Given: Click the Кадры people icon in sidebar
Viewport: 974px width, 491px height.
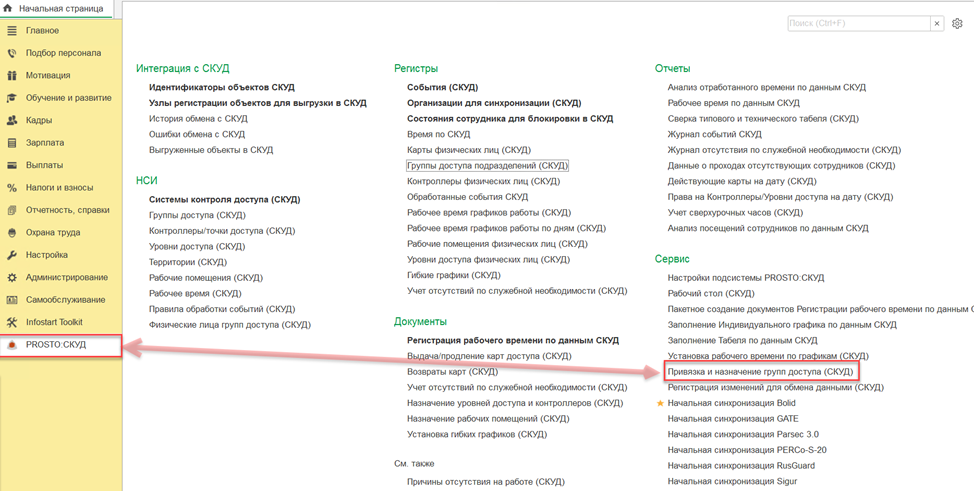Looking at the screenshot, I should coord(12,120).
